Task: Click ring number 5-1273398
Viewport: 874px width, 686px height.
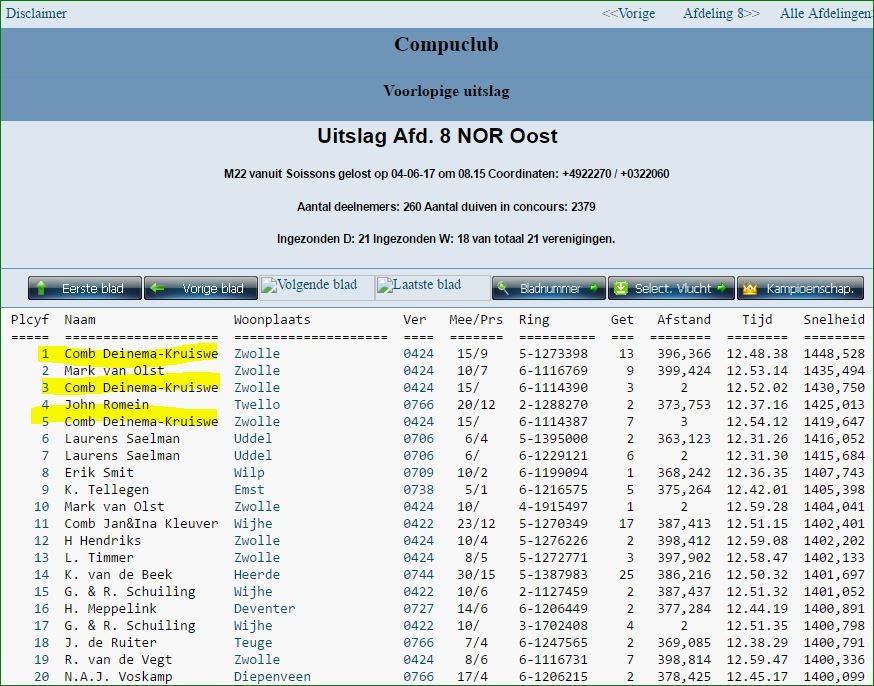Action: click(x=553, y=354)
